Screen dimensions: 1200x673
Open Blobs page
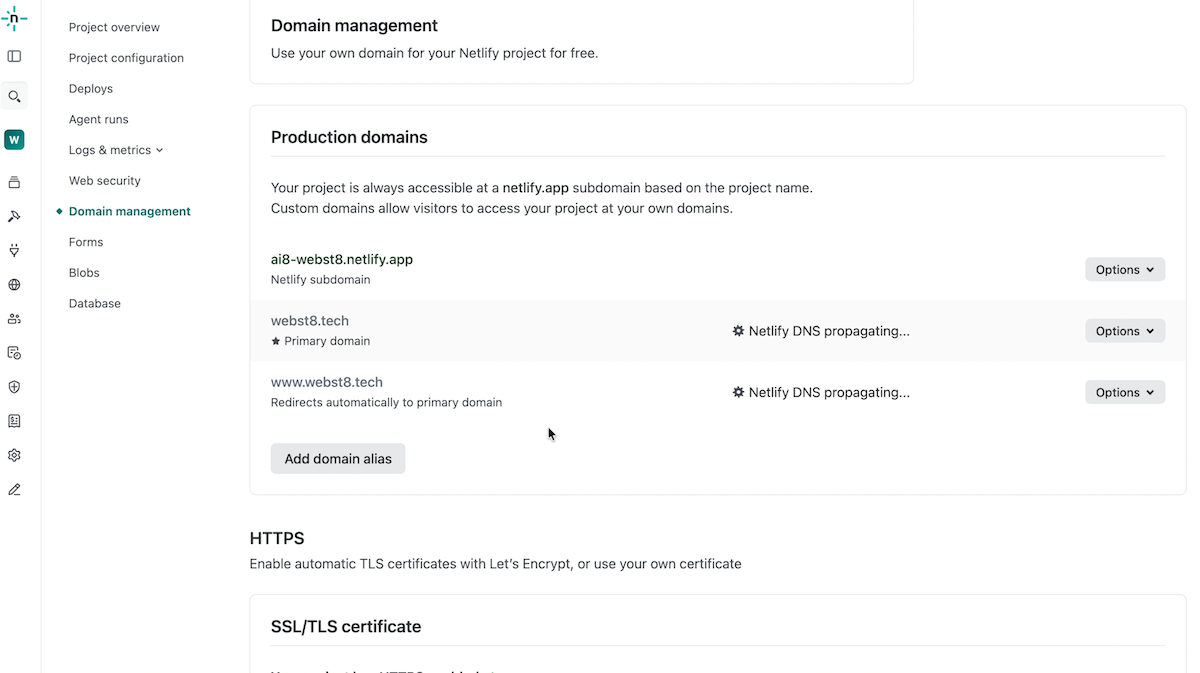tap(84, 273)
